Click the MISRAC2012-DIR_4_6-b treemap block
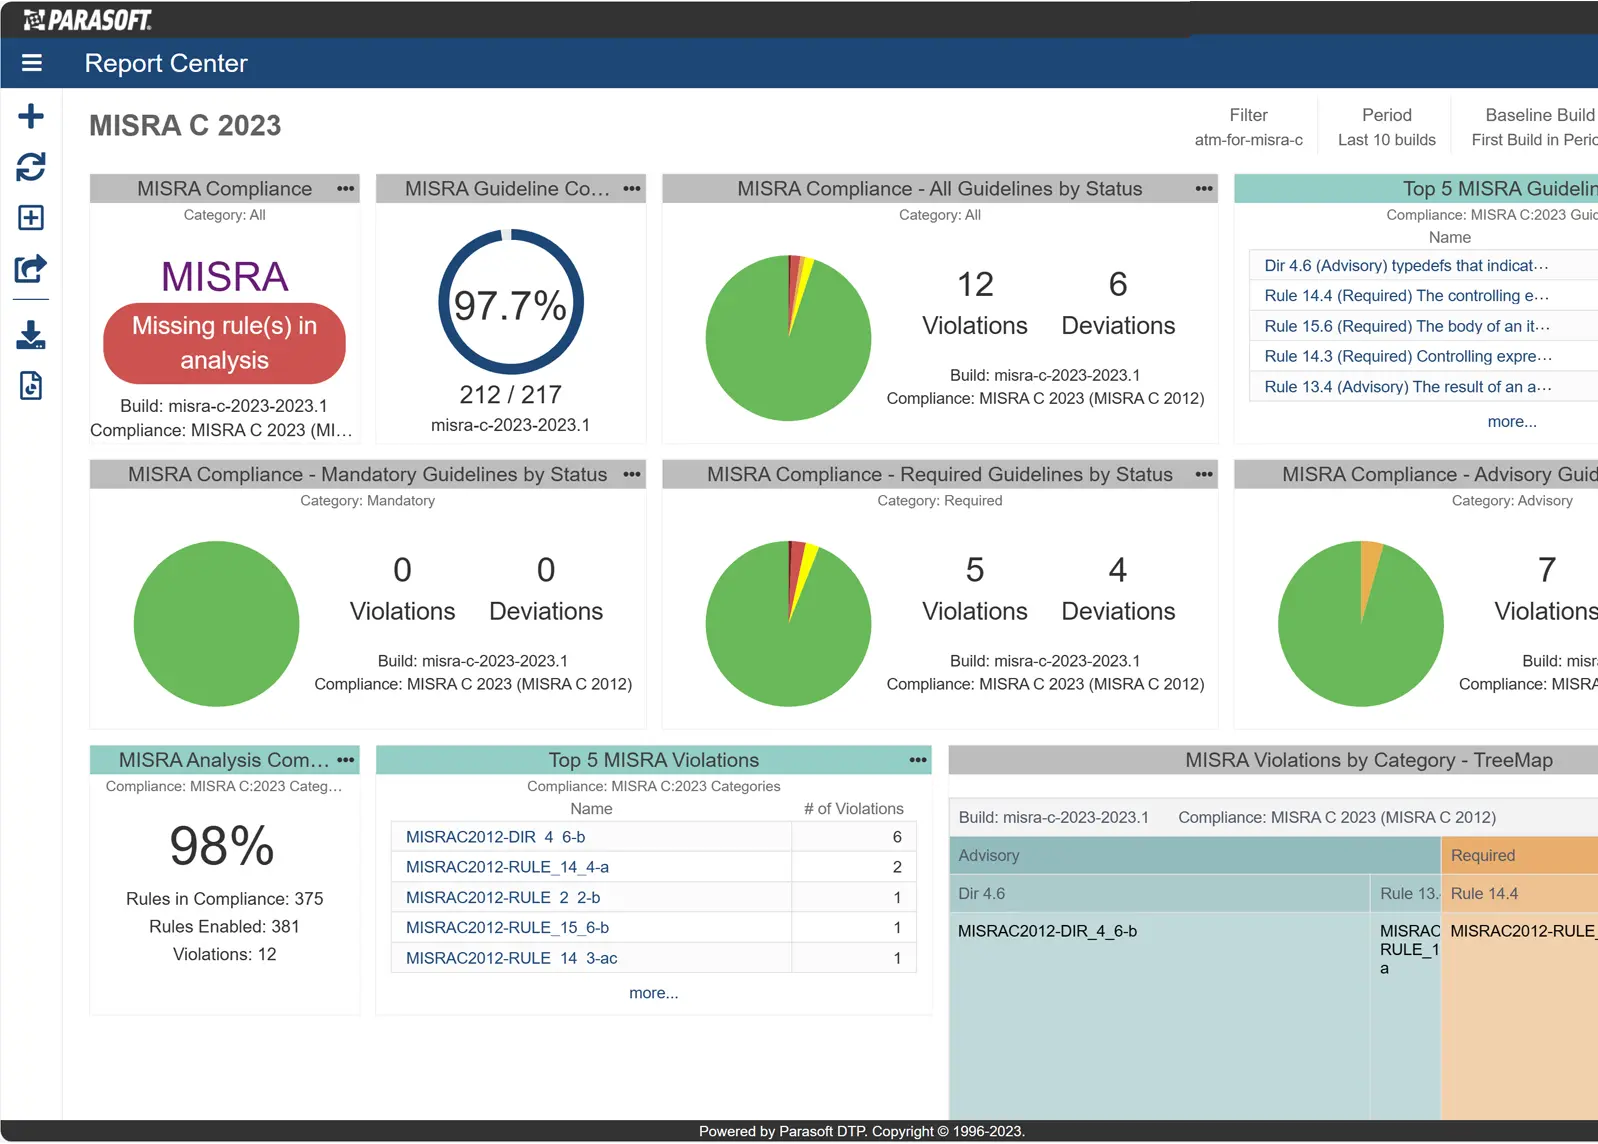This screenshot has width=1598, height=1144. click(x=1160, y=1010)
